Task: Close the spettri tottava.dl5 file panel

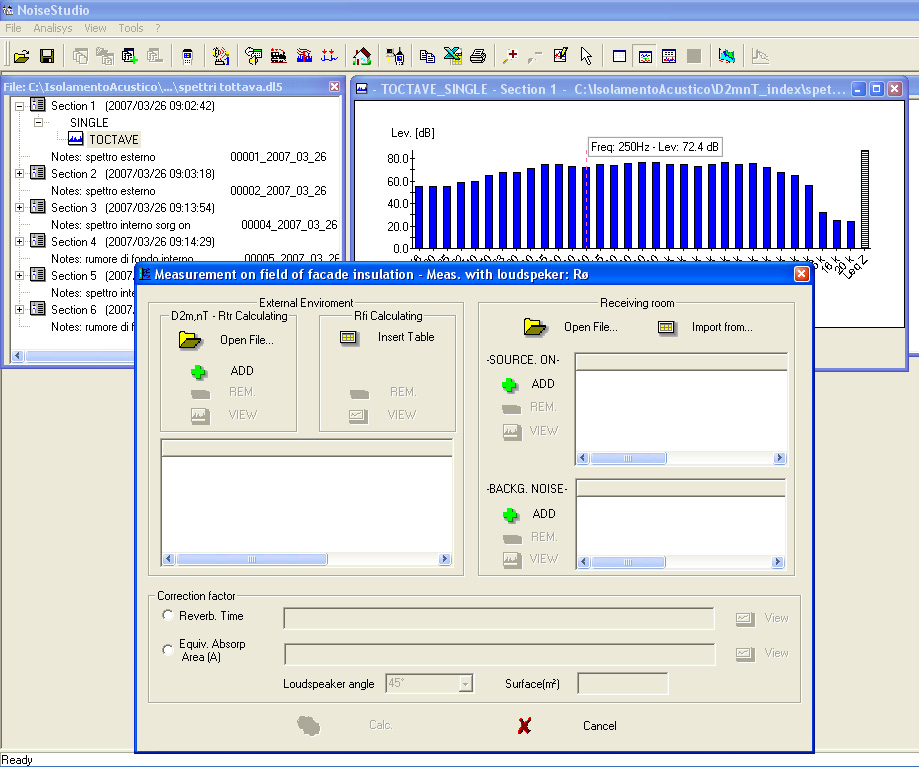Action: [334, 87]
